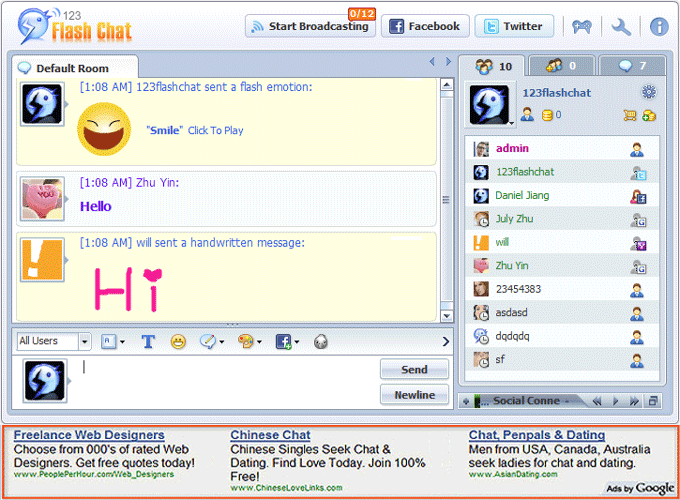This screenshot has width=680, height=500.
Task: Open the Freelance Web Designers ad link
Action: point(89,435)
